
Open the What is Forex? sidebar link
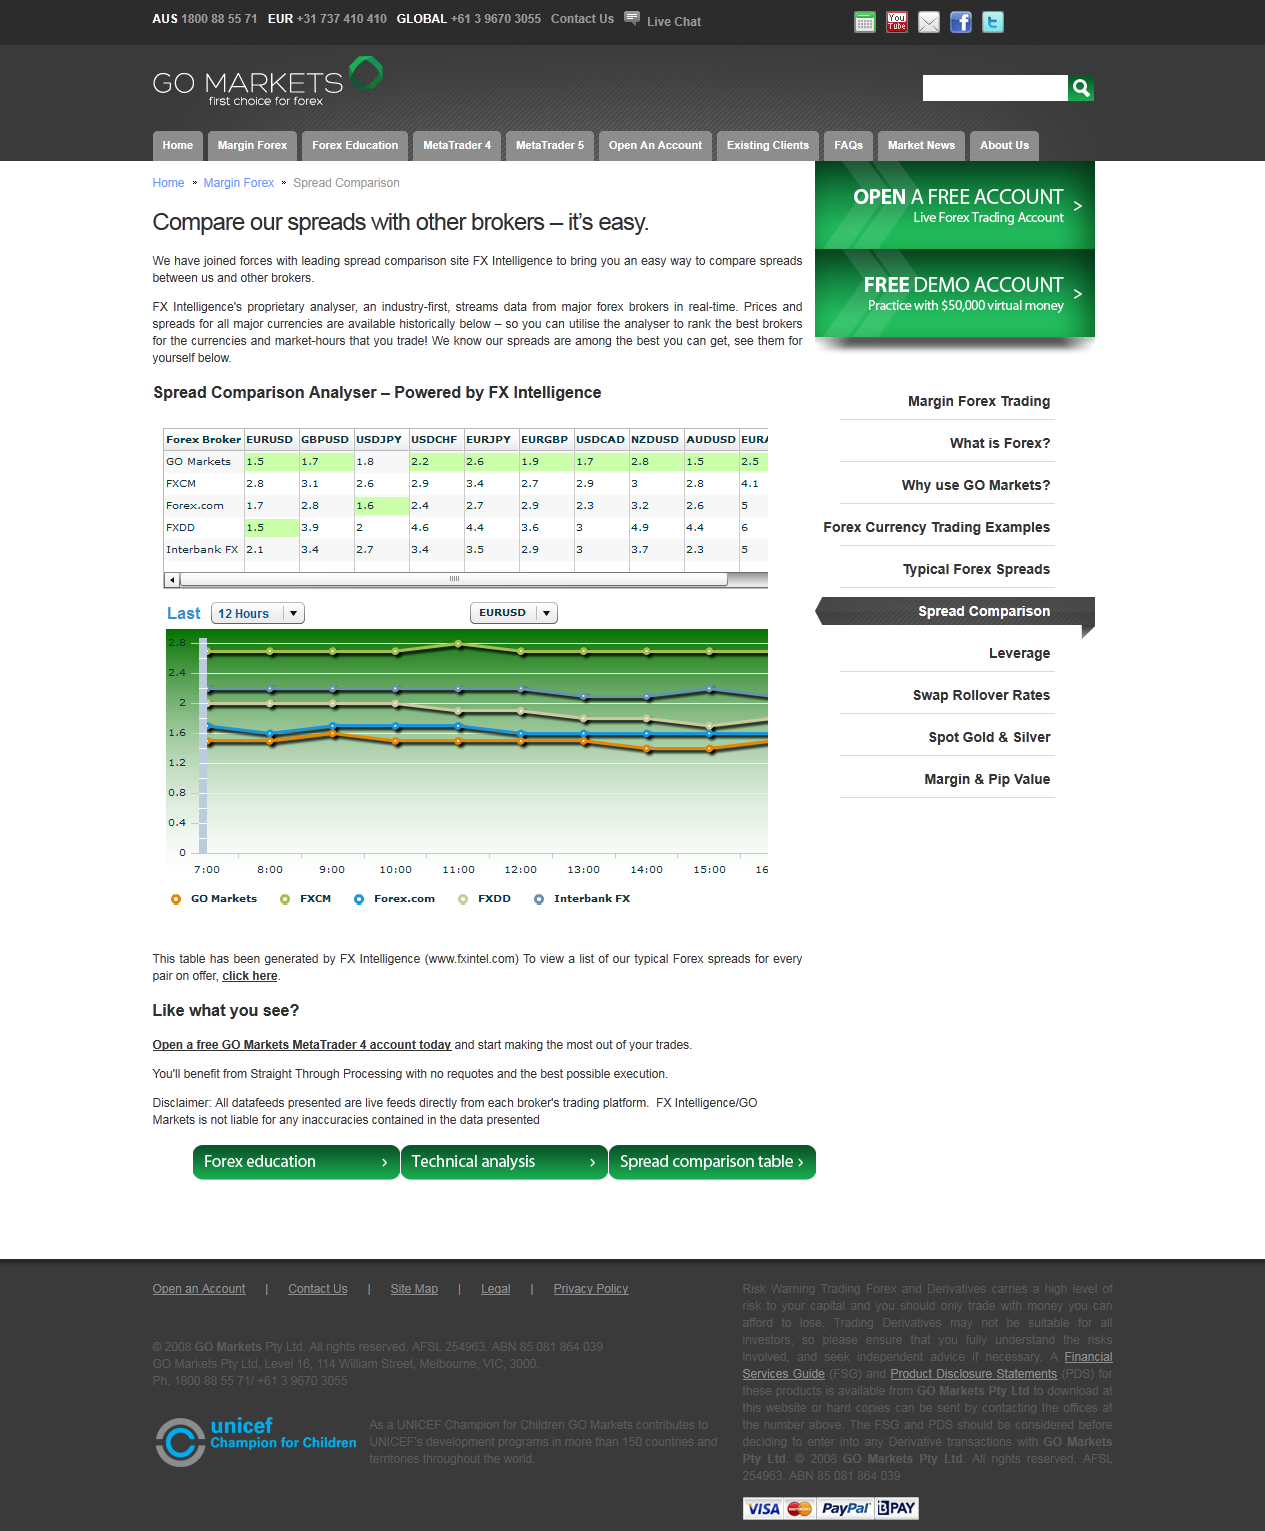[1000, 443]
